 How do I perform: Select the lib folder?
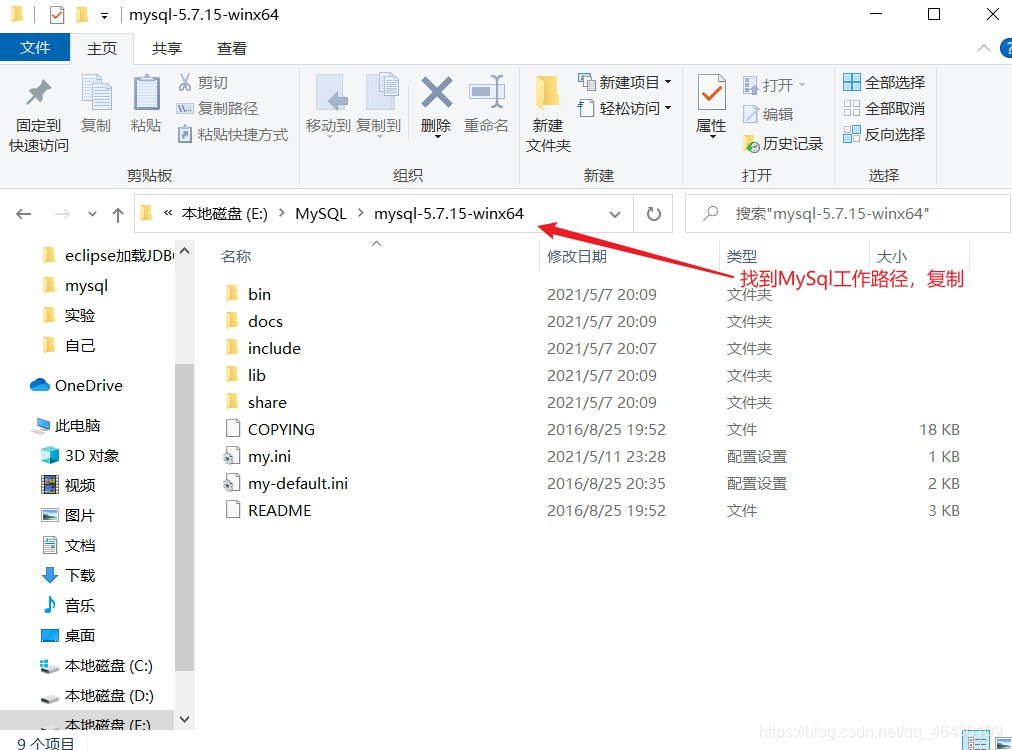pyautogui.click(x=257, y=376)
